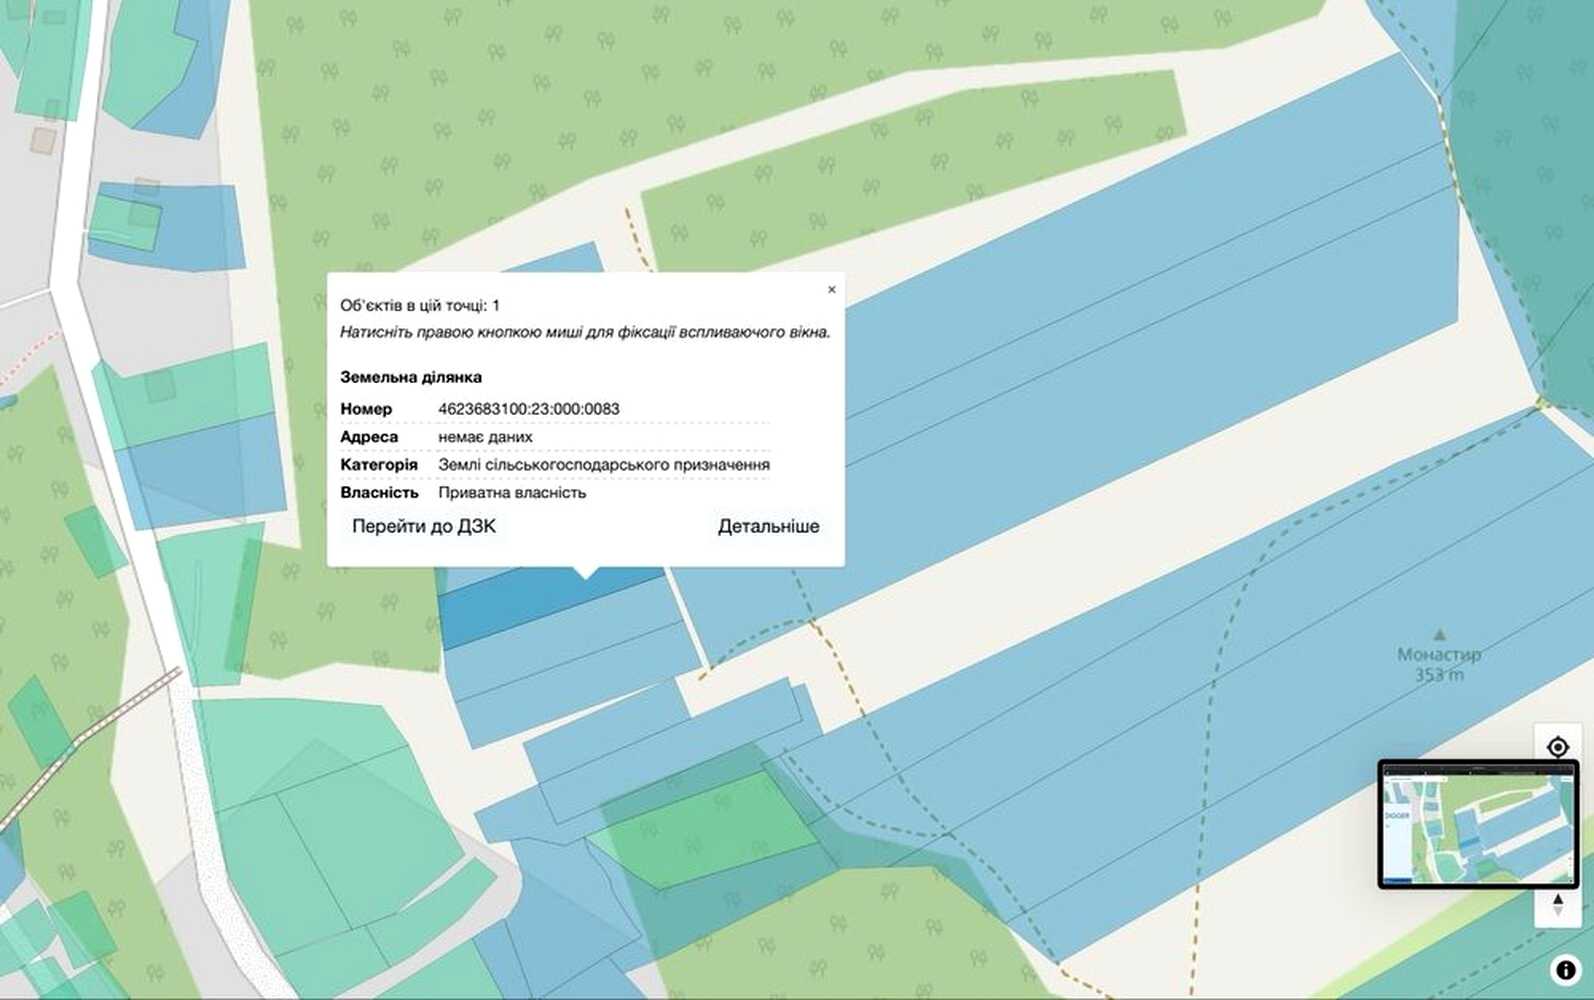Click the Об'єктів в цій точці text
Image resolution: width=1594 pixels, height=1000 pixels.
tap(420, 305)
